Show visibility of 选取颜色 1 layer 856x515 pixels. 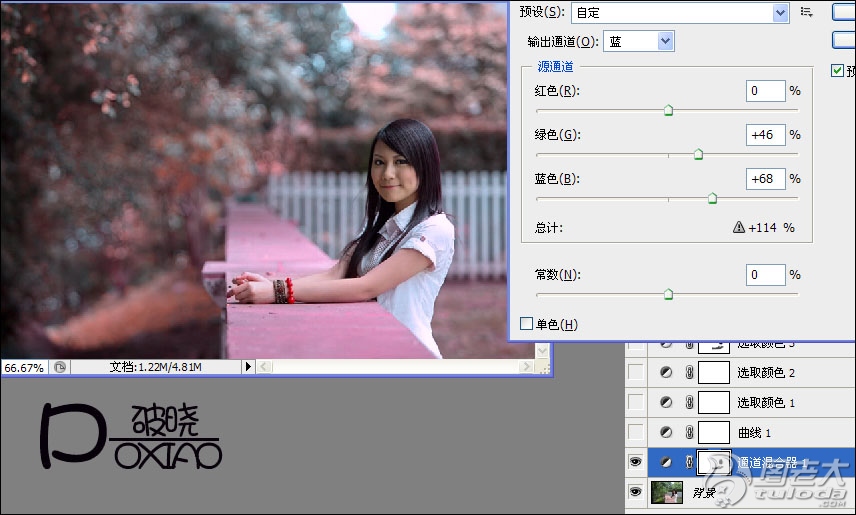(x=636, y=402)
